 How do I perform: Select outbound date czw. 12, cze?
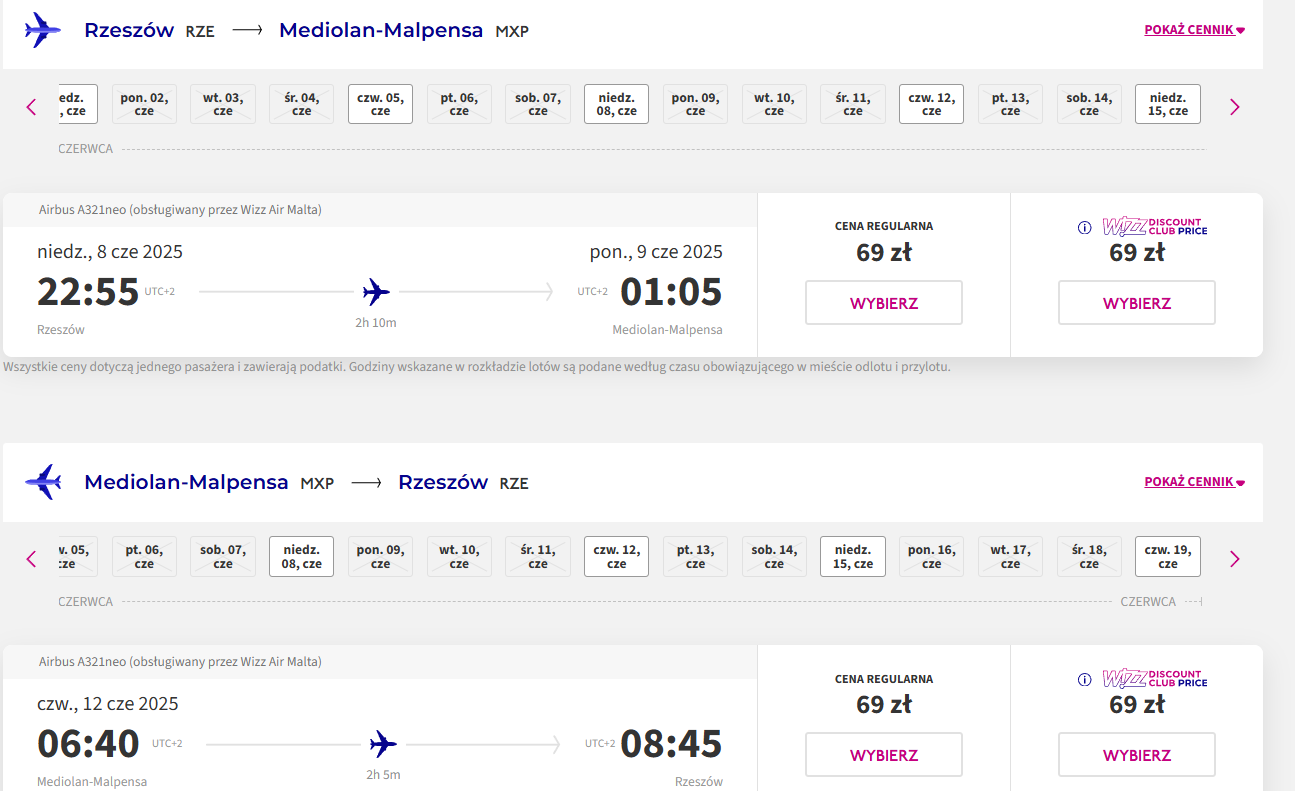pyautogui.click(x=931, y=104)
